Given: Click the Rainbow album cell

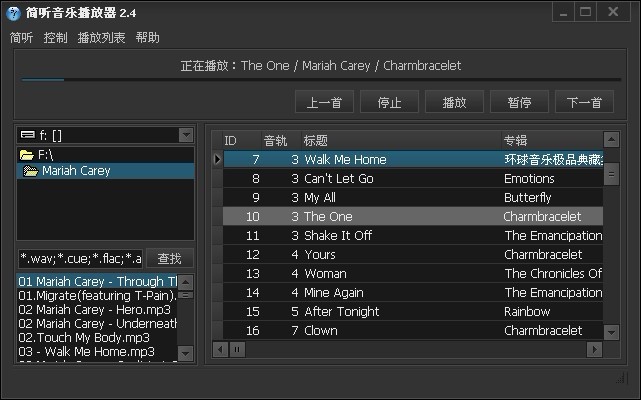Looking at the screenshot, I should pos(552,312).
